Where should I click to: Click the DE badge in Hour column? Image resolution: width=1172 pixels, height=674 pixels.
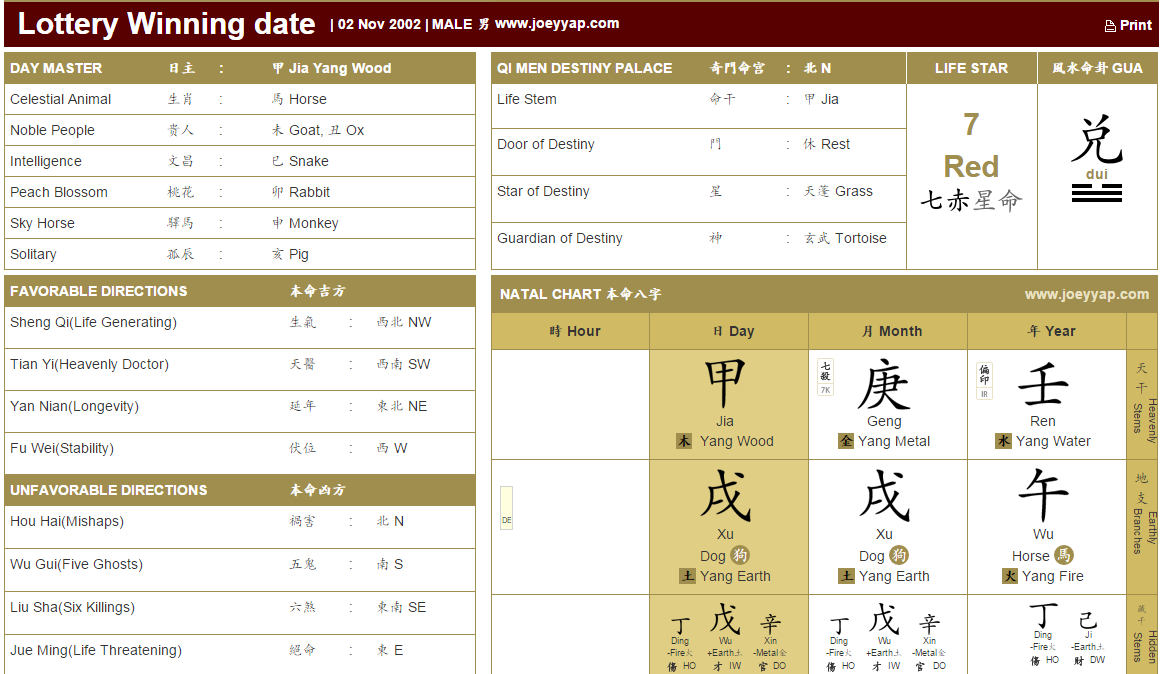click(x=506, y=508)
